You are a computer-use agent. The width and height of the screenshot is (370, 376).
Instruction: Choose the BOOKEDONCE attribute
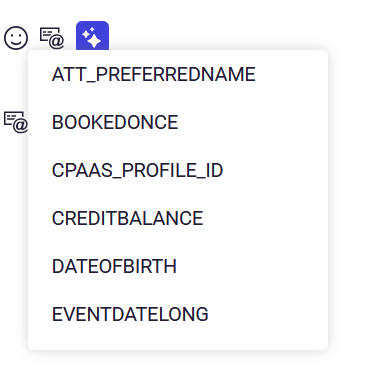click(178, 122)
